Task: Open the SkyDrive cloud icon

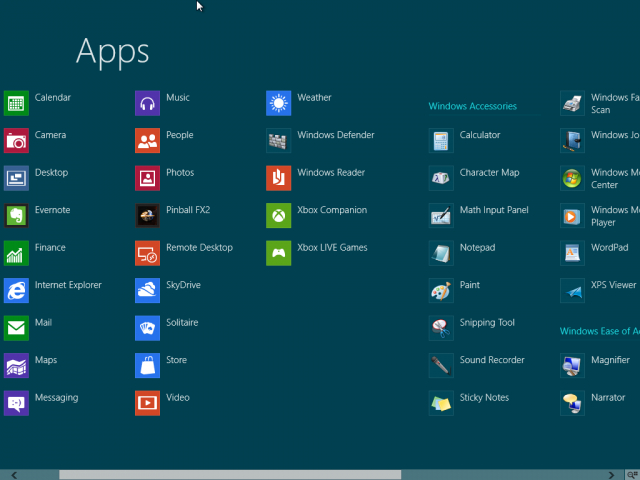Action: click(x=147, y=291)
